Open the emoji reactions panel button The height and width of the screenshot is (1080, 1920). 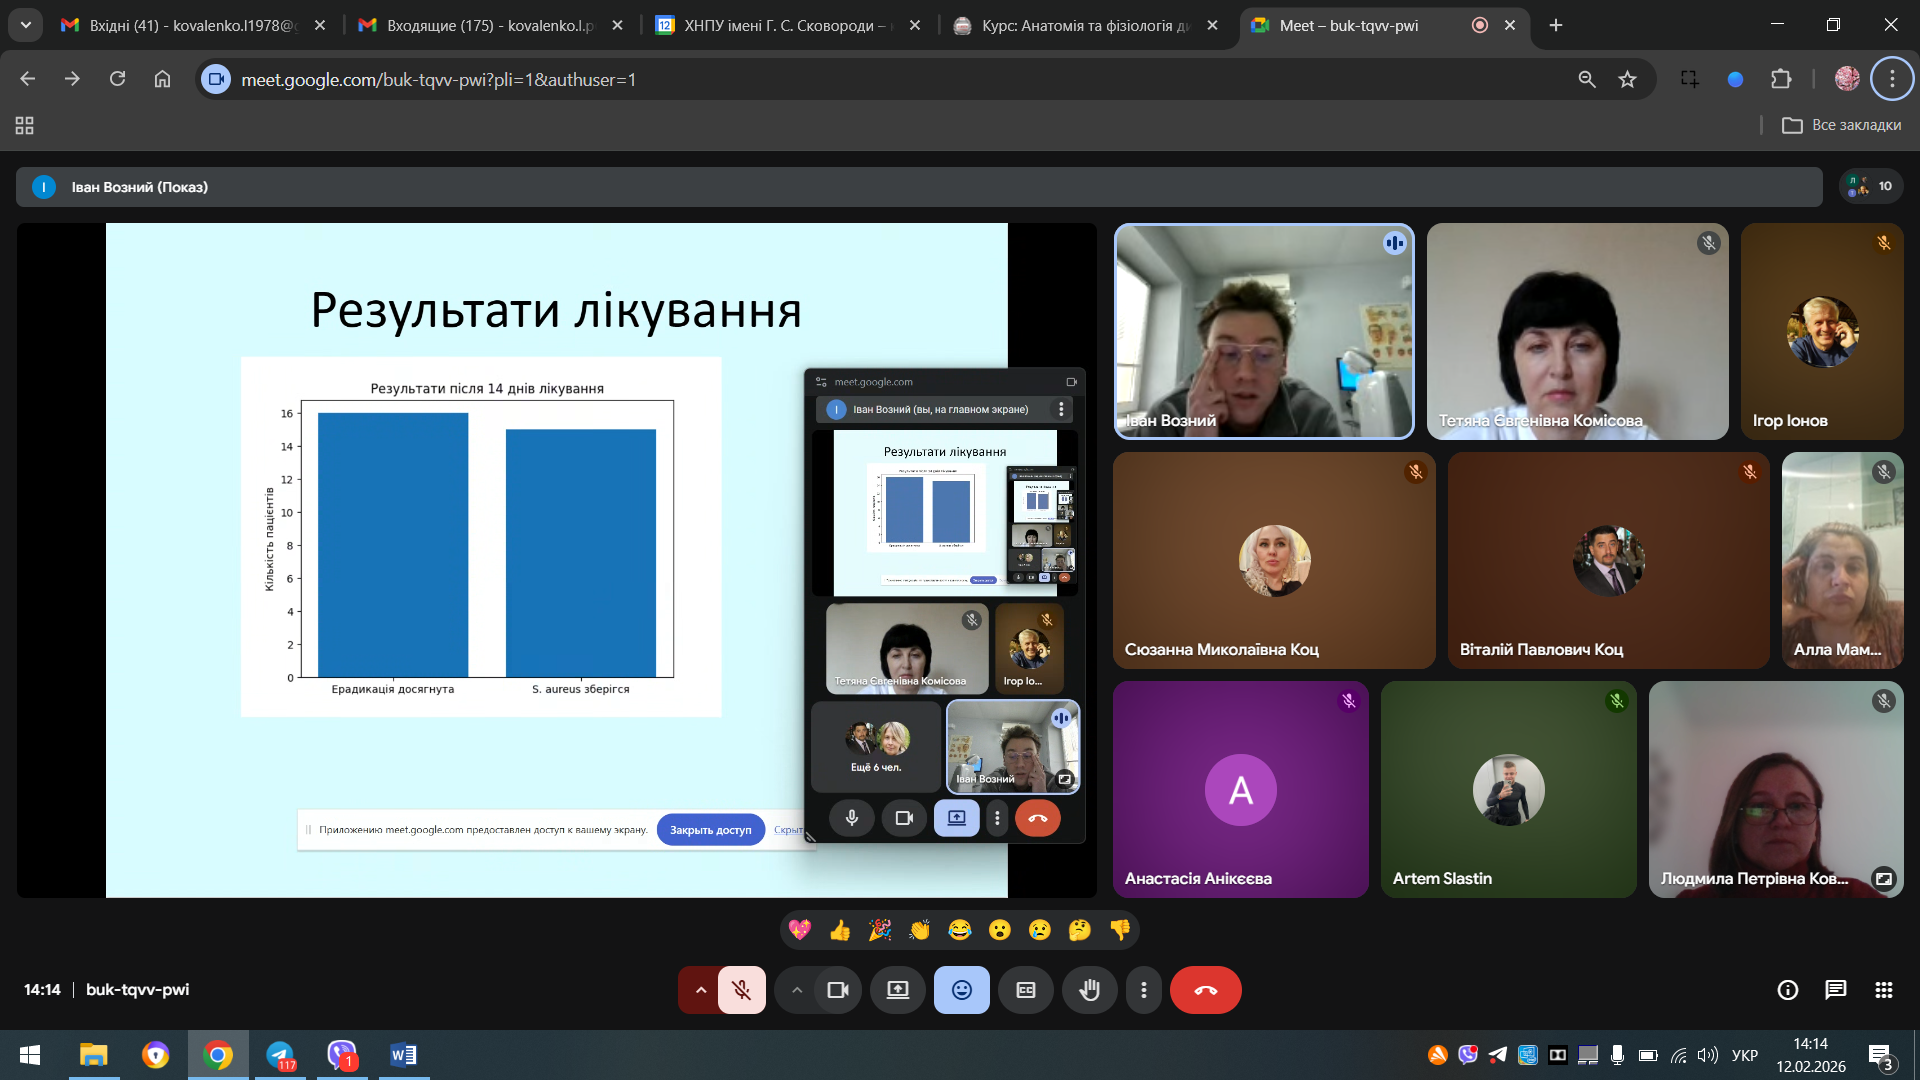click(x=961, y=990)
